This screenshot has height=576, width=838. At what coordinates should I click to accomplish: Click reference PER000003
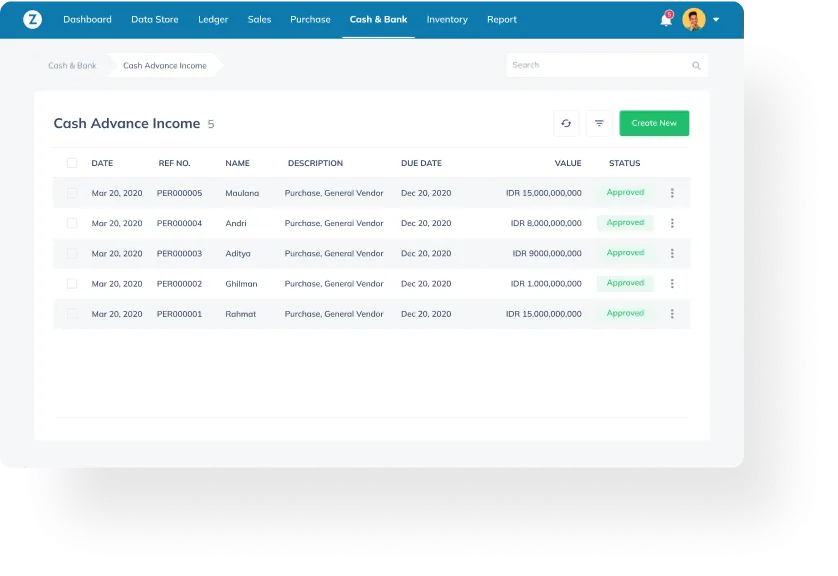tap(179, 253)
